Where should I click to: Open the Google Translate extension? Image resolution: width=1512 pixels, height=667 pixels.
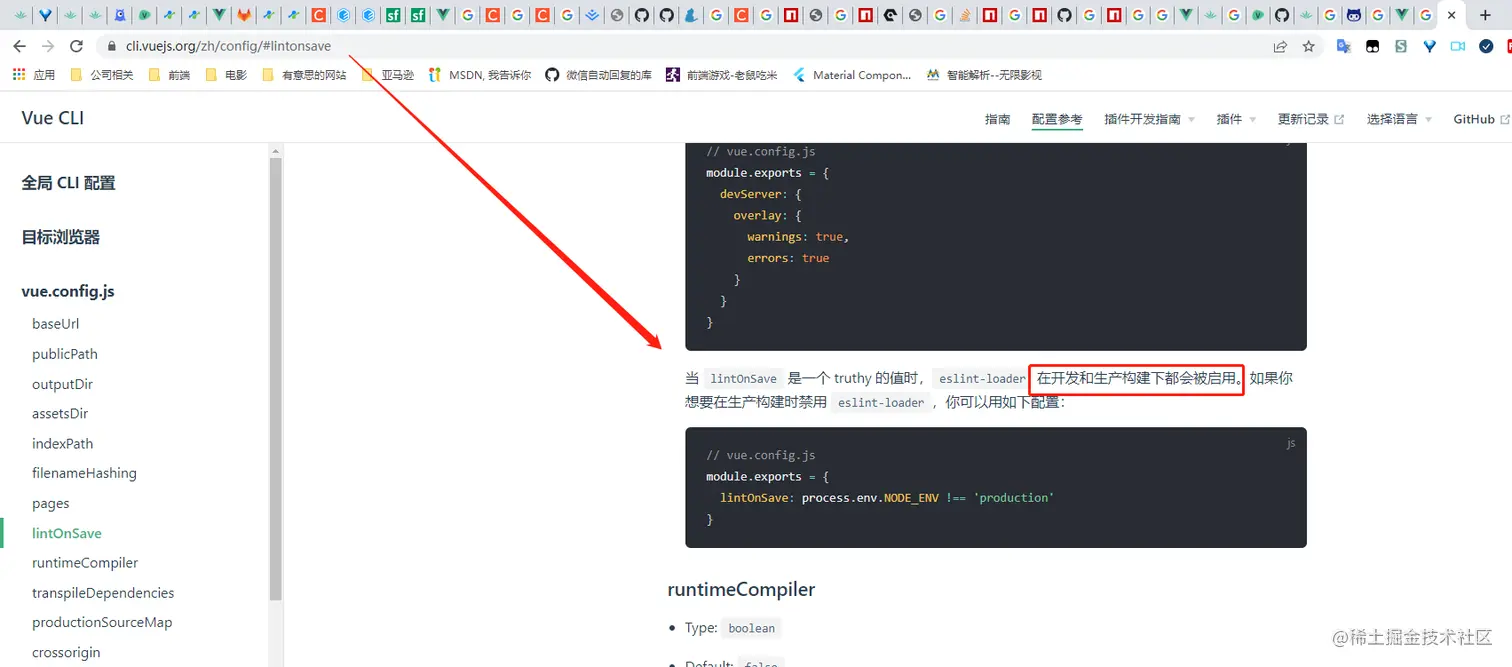(x=1344, y=46)
